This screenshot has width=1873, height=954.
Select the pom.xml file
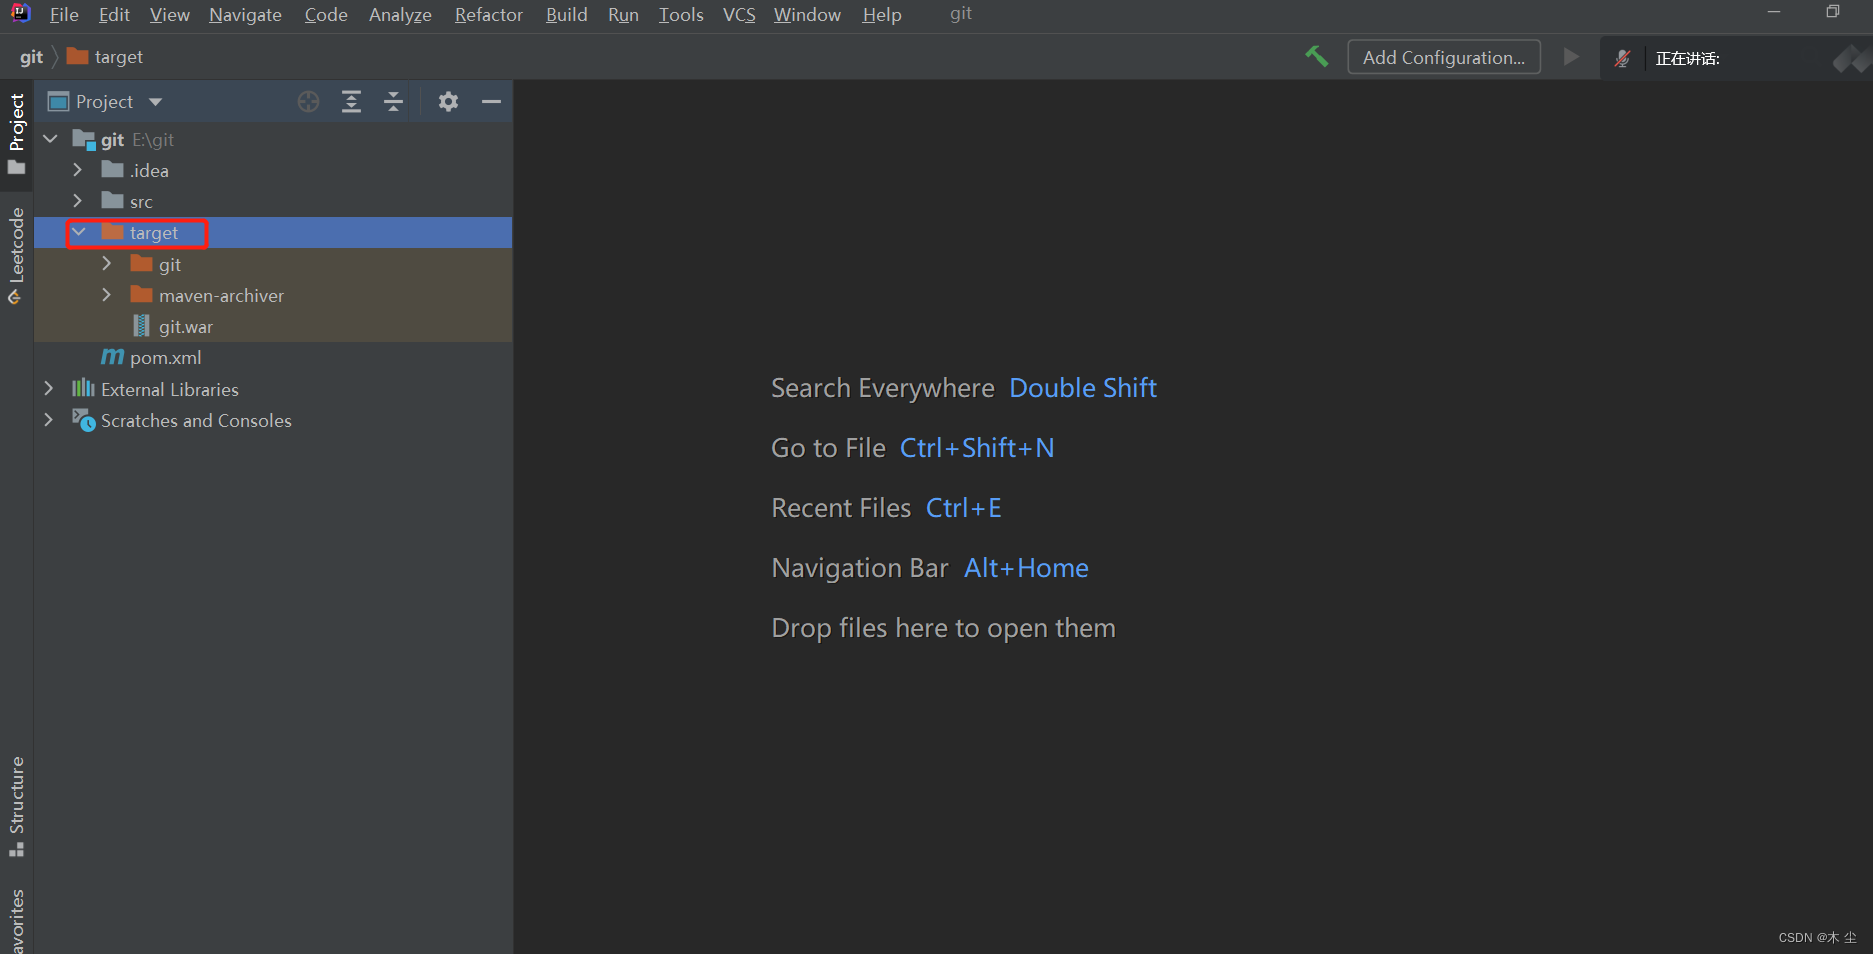pos(165,357)
